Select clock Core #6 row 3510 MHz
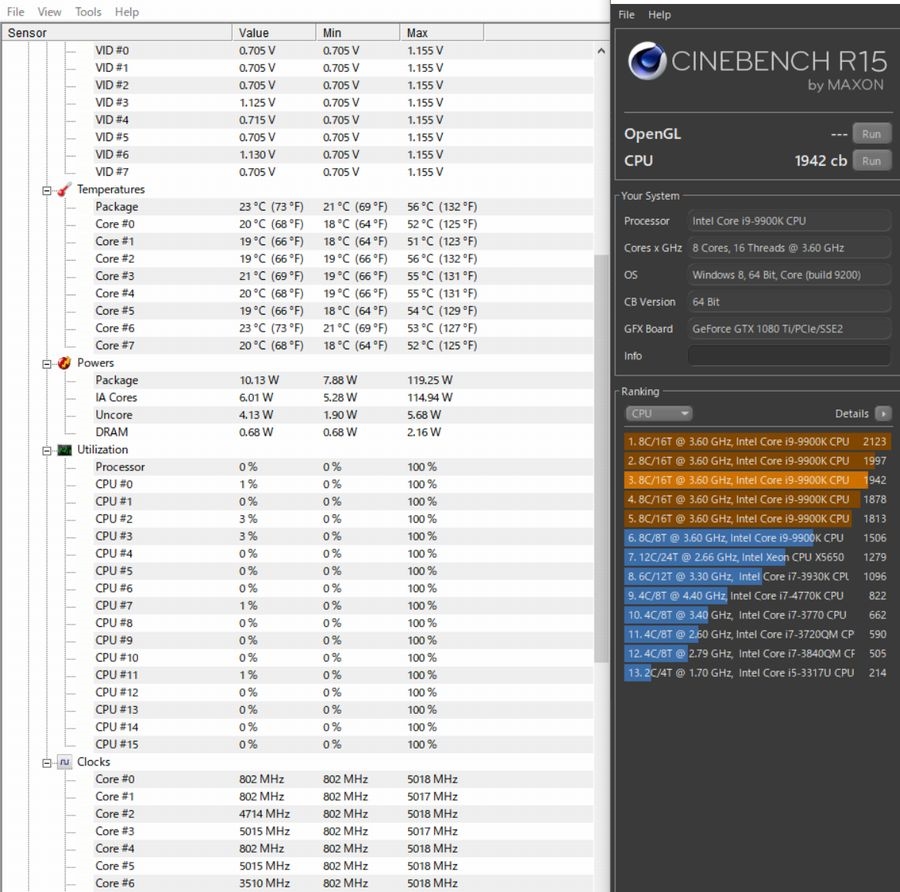900x892 pixels. point(343,883)
